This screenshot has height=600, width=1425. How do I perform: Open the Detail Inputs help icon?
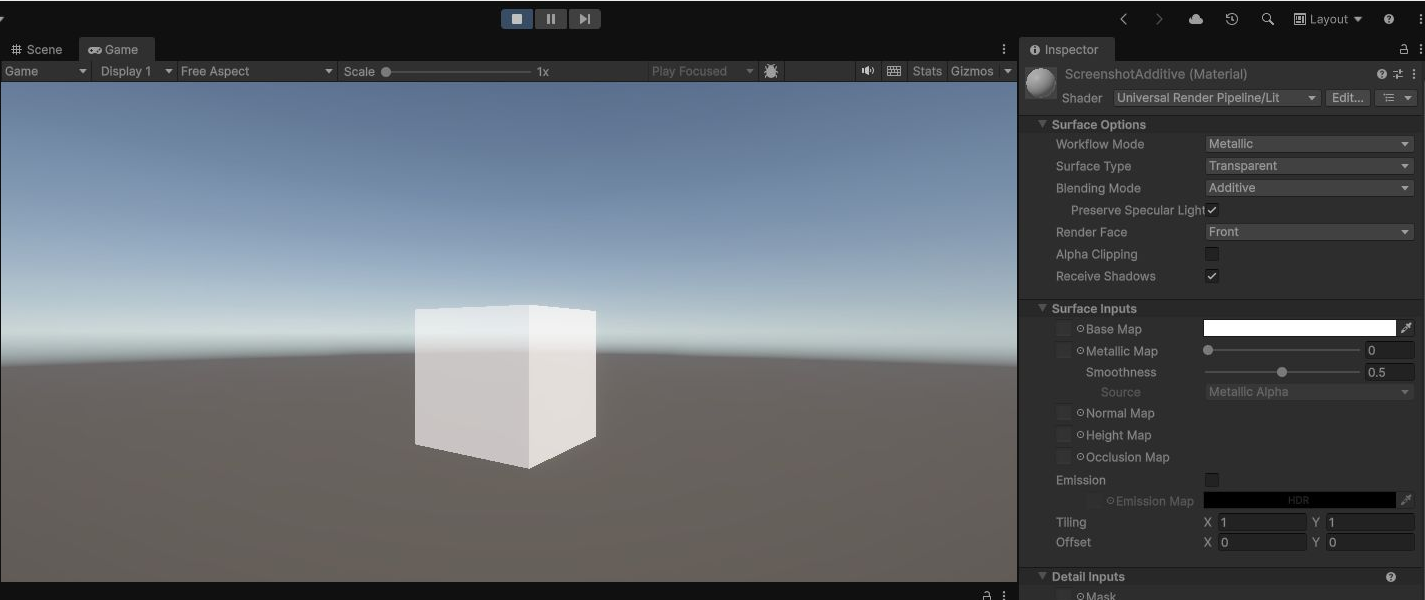(1391, 577)
